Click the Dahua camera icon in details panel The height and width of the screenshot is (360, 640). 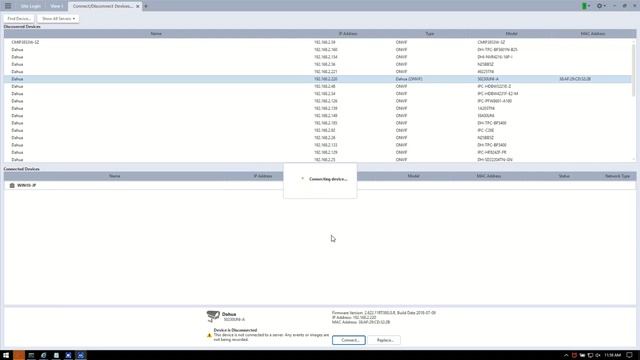coord(213,316)
